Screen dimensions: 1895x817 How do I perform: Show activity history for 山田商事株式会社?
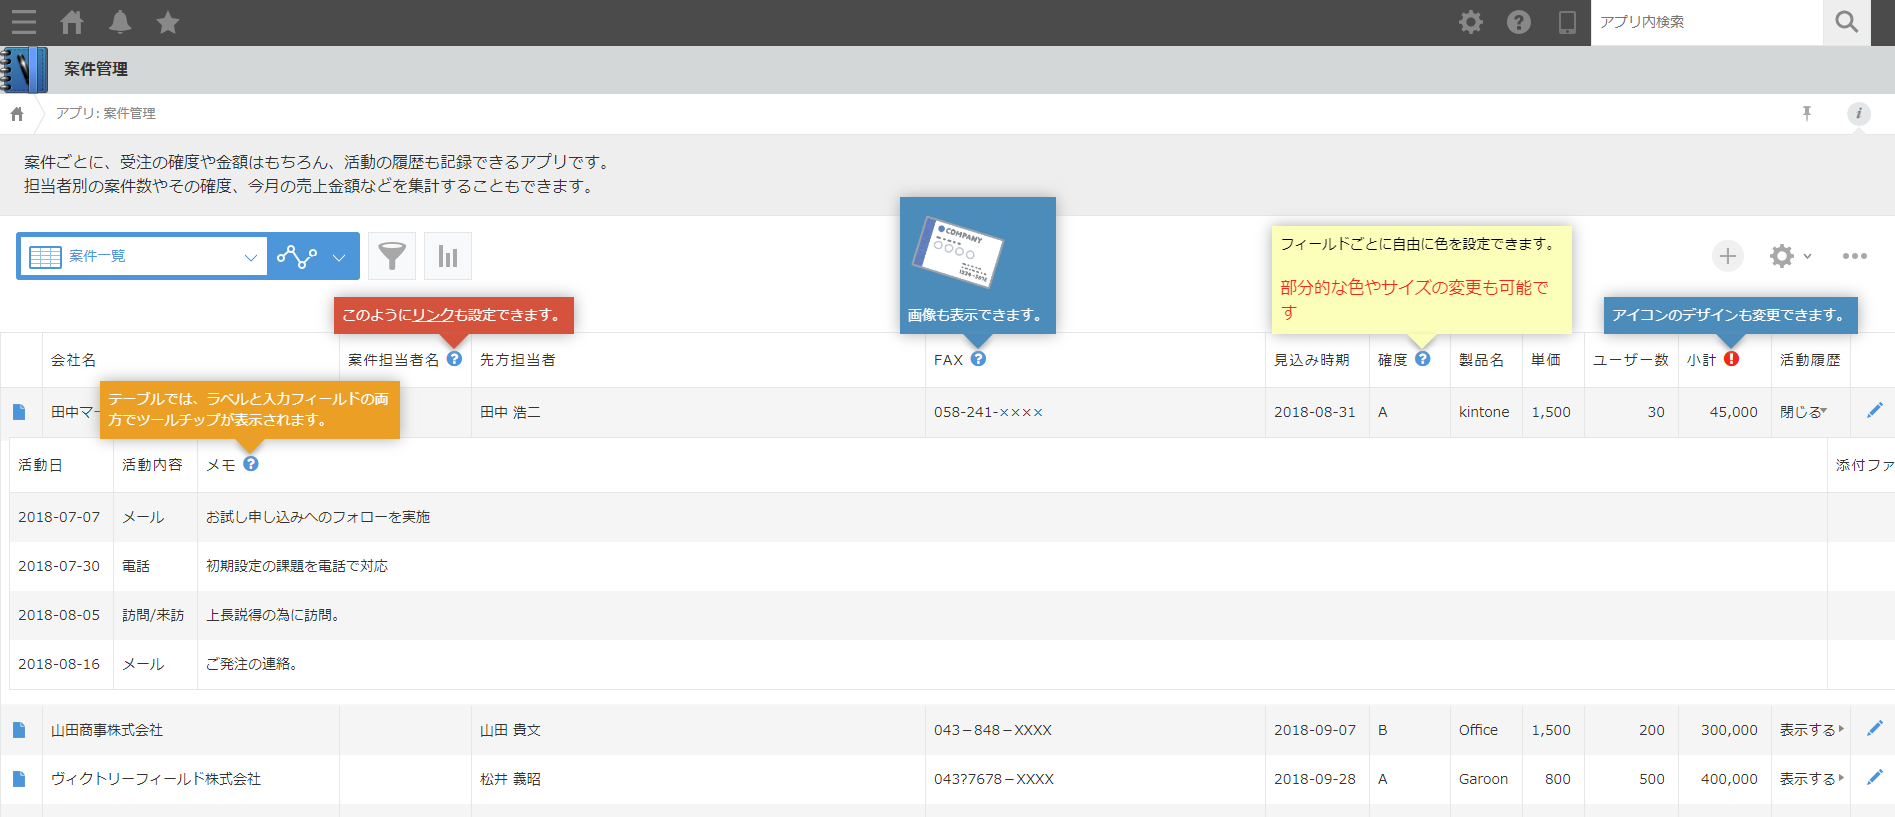coord(1810,730)
